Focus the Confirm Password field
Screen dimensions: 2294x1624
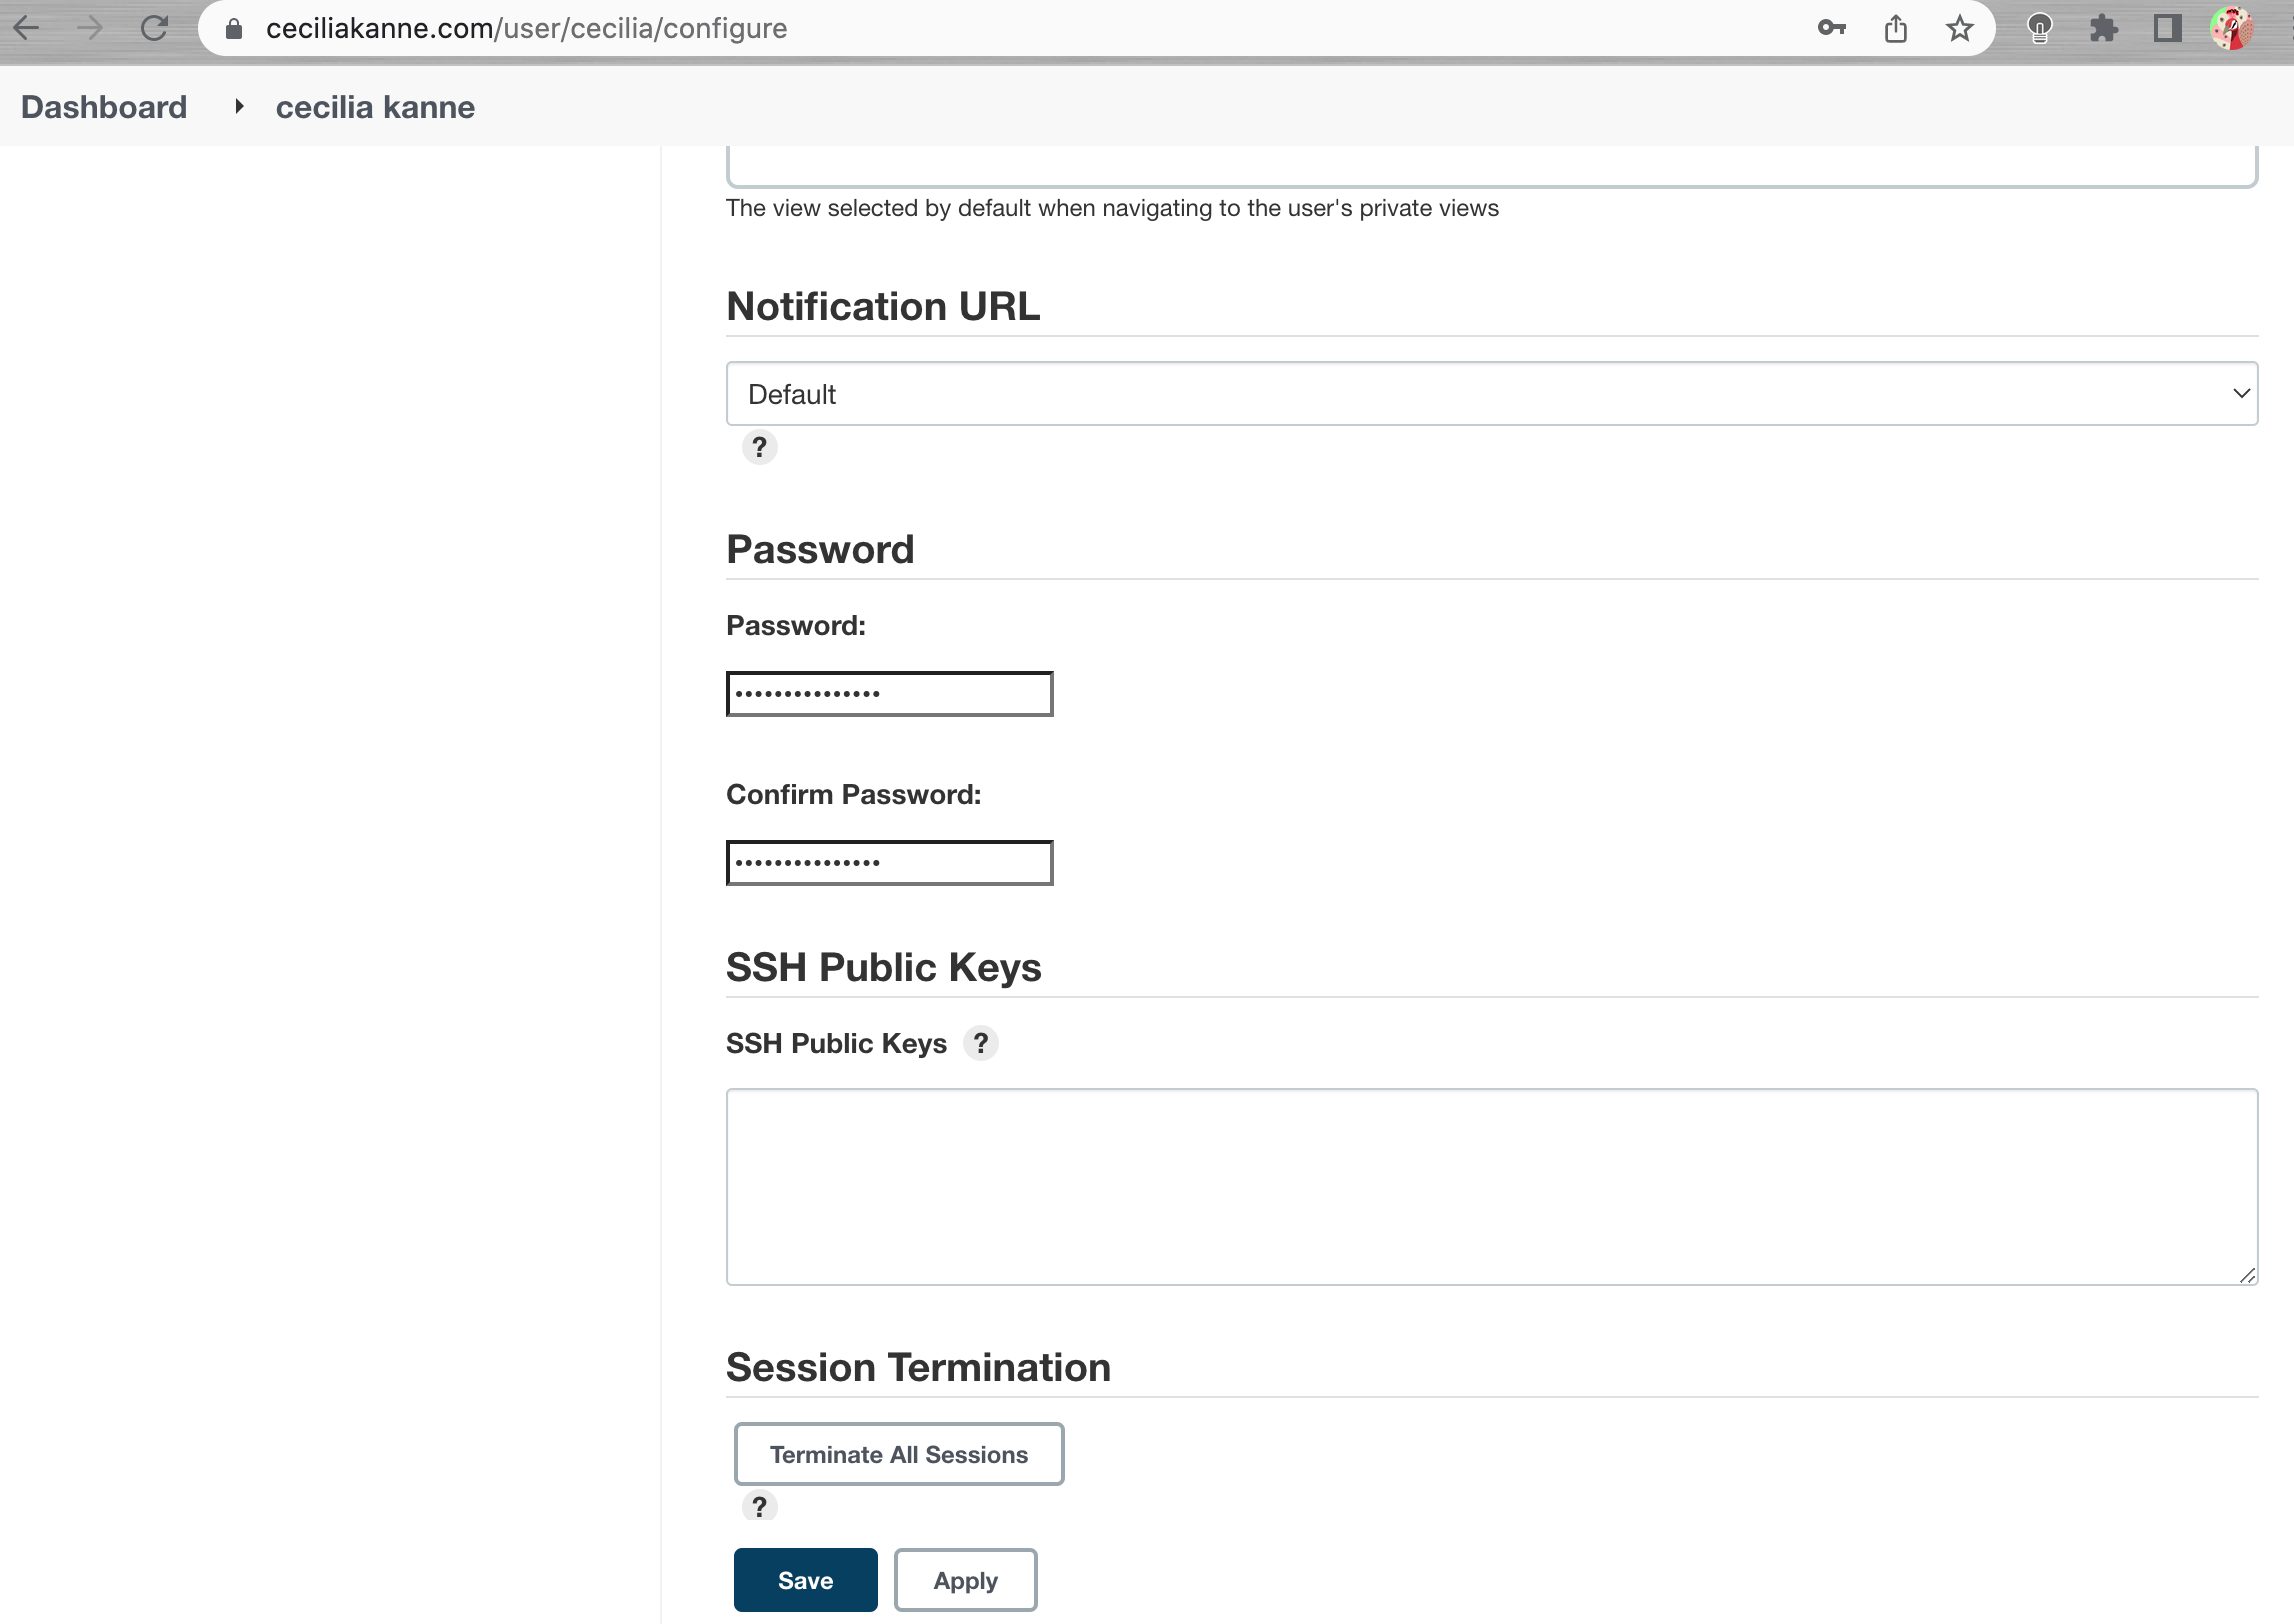[x=889, y=862]
